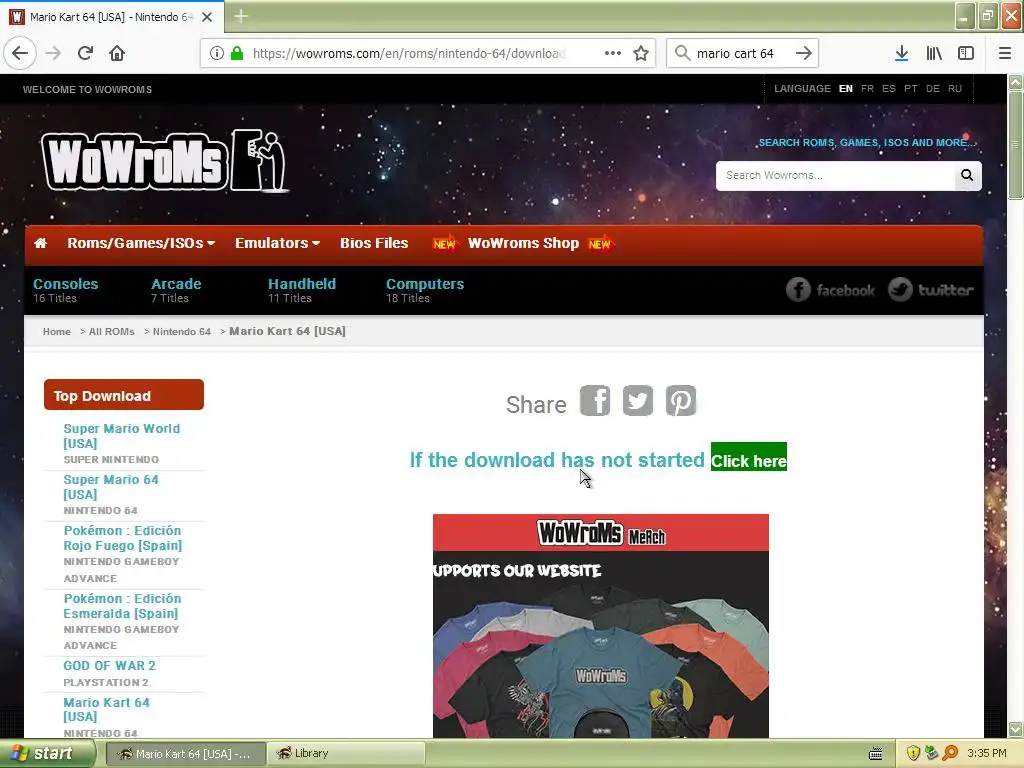1024x768 pixels.
Task: Click the green secure padlock icon
Action: pyautogui.click(x=237, y=53)
